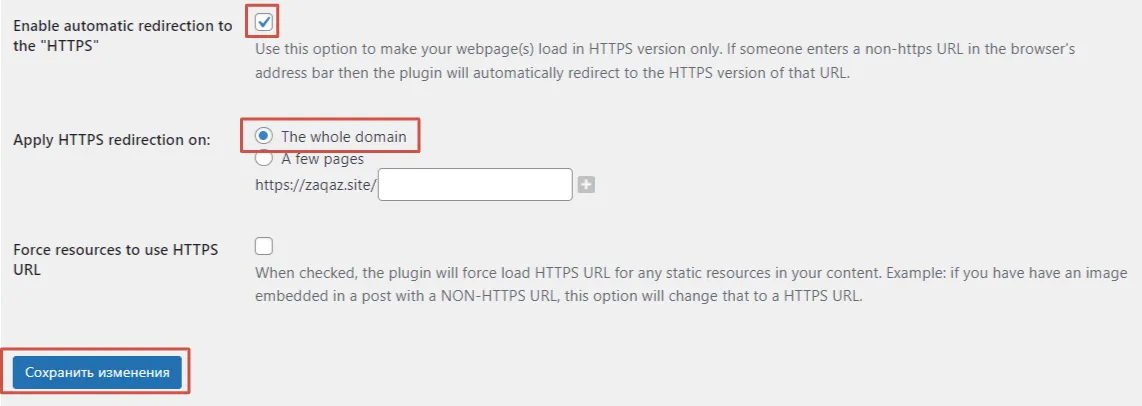This screenshot has width=1142, height=406.
Task: Click the quoted "HTTPS" in the first setting label
Action: (71, 46)
